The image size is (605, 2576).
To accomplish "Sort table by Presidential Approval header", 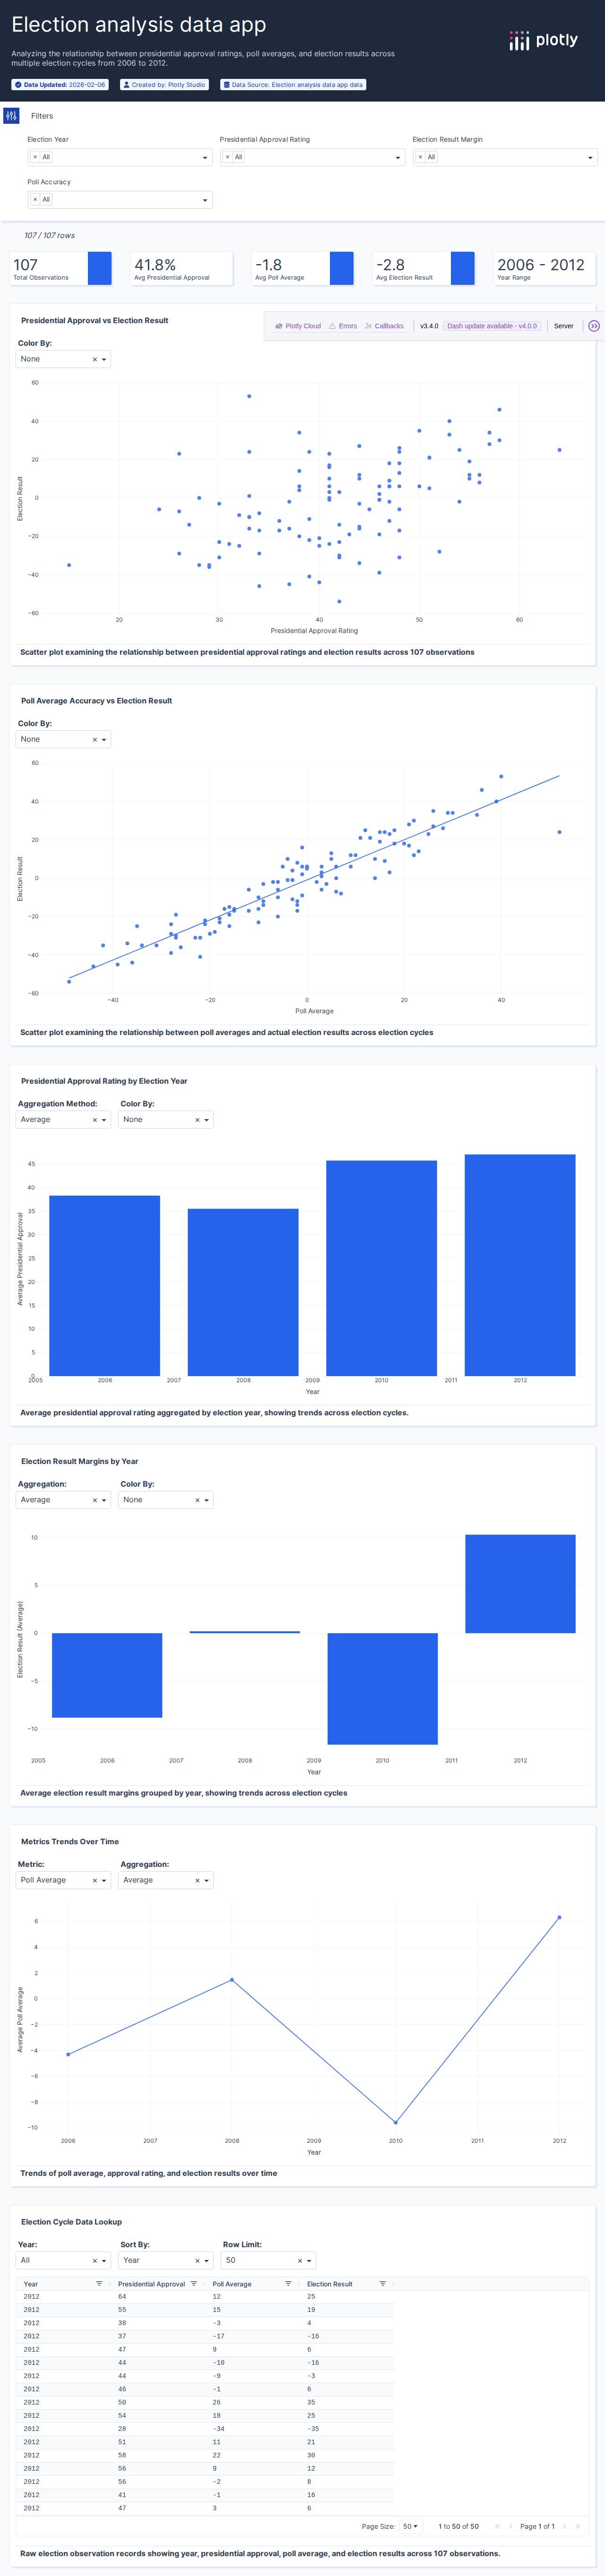I will tap(151, 2284).
